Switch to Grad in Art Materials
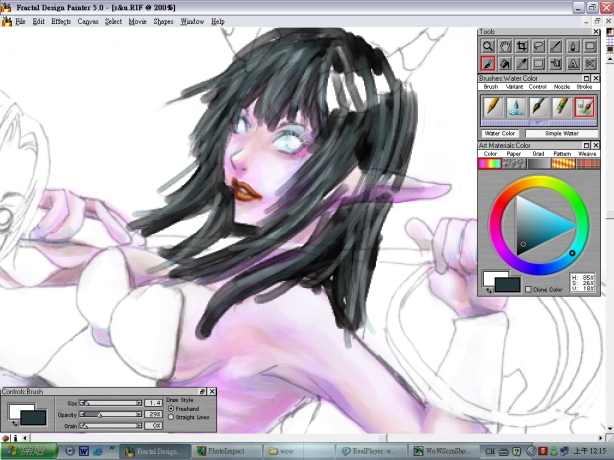 tap(538, 161)
